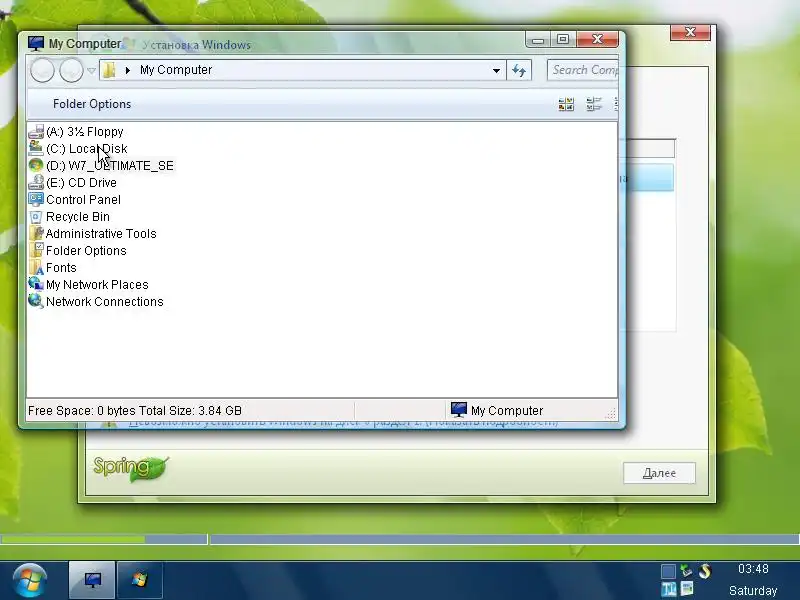This screenshot has width=800, height=600.
Task: Click the 03:48 clock in the tray
Action: [753, 569]
